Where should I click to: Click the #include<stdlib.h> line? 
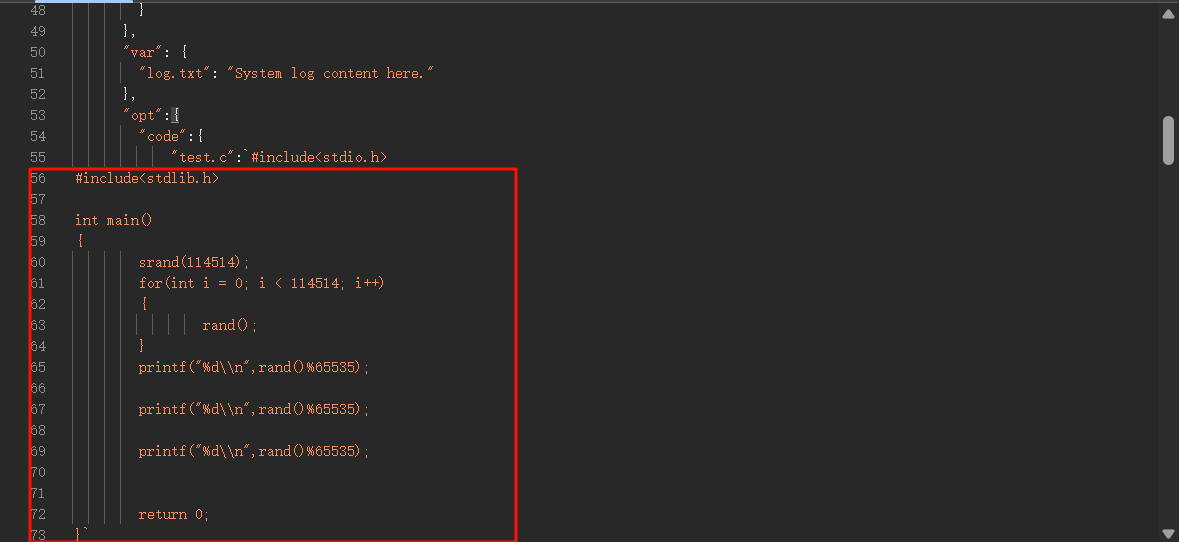click(x=146, y=179)
